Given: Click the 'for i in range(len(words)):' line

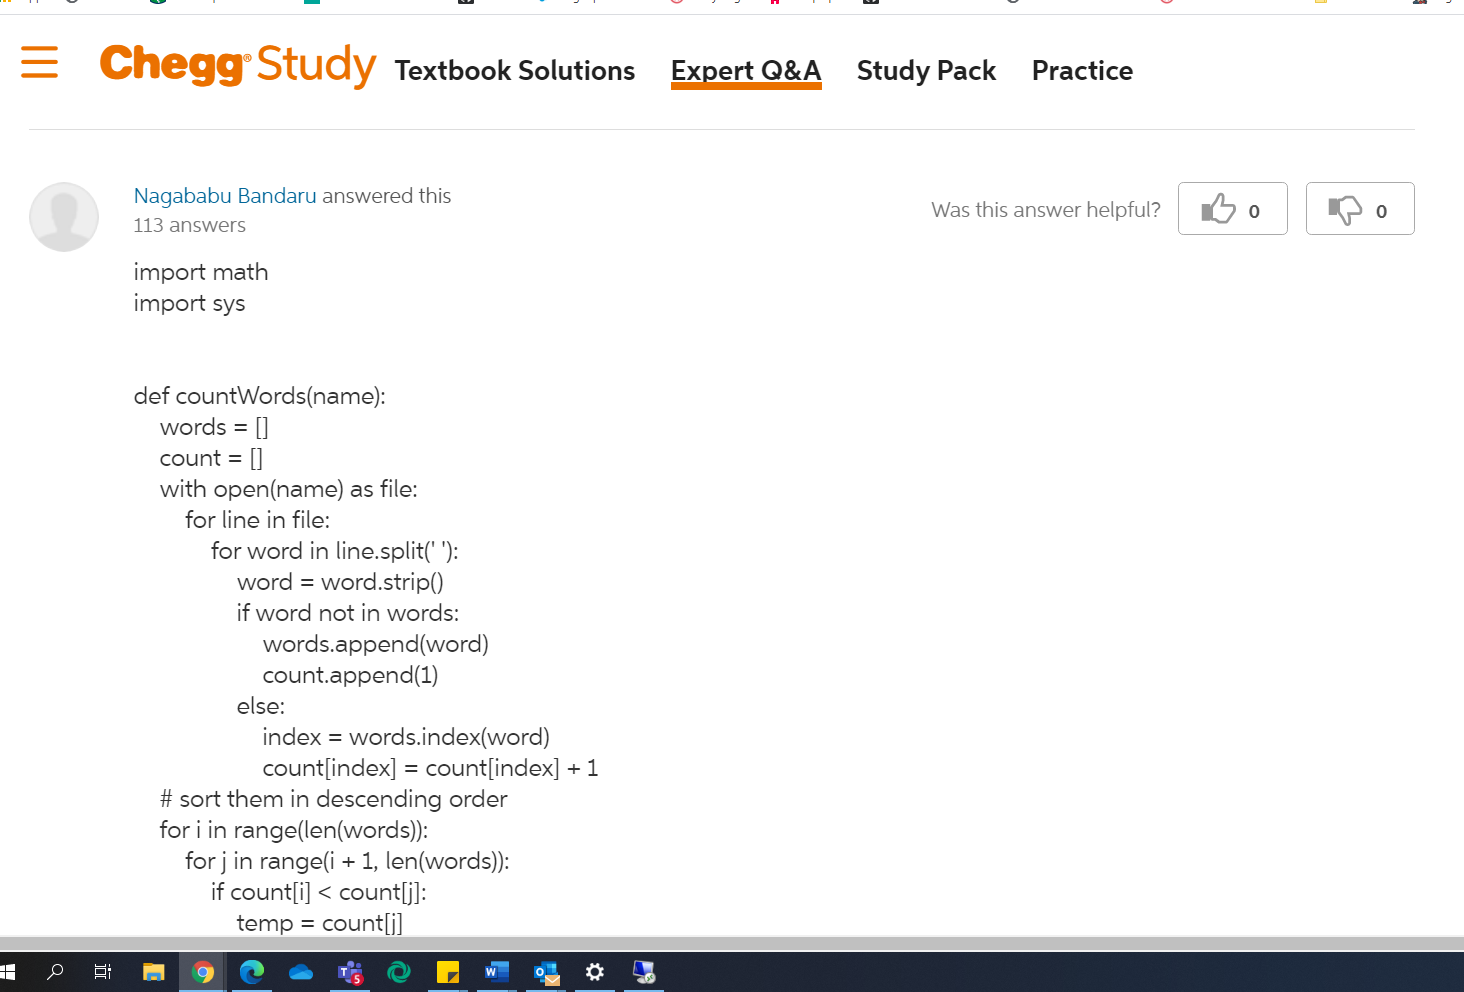Looking at the screenshot, I should click(x=294, y=830).
